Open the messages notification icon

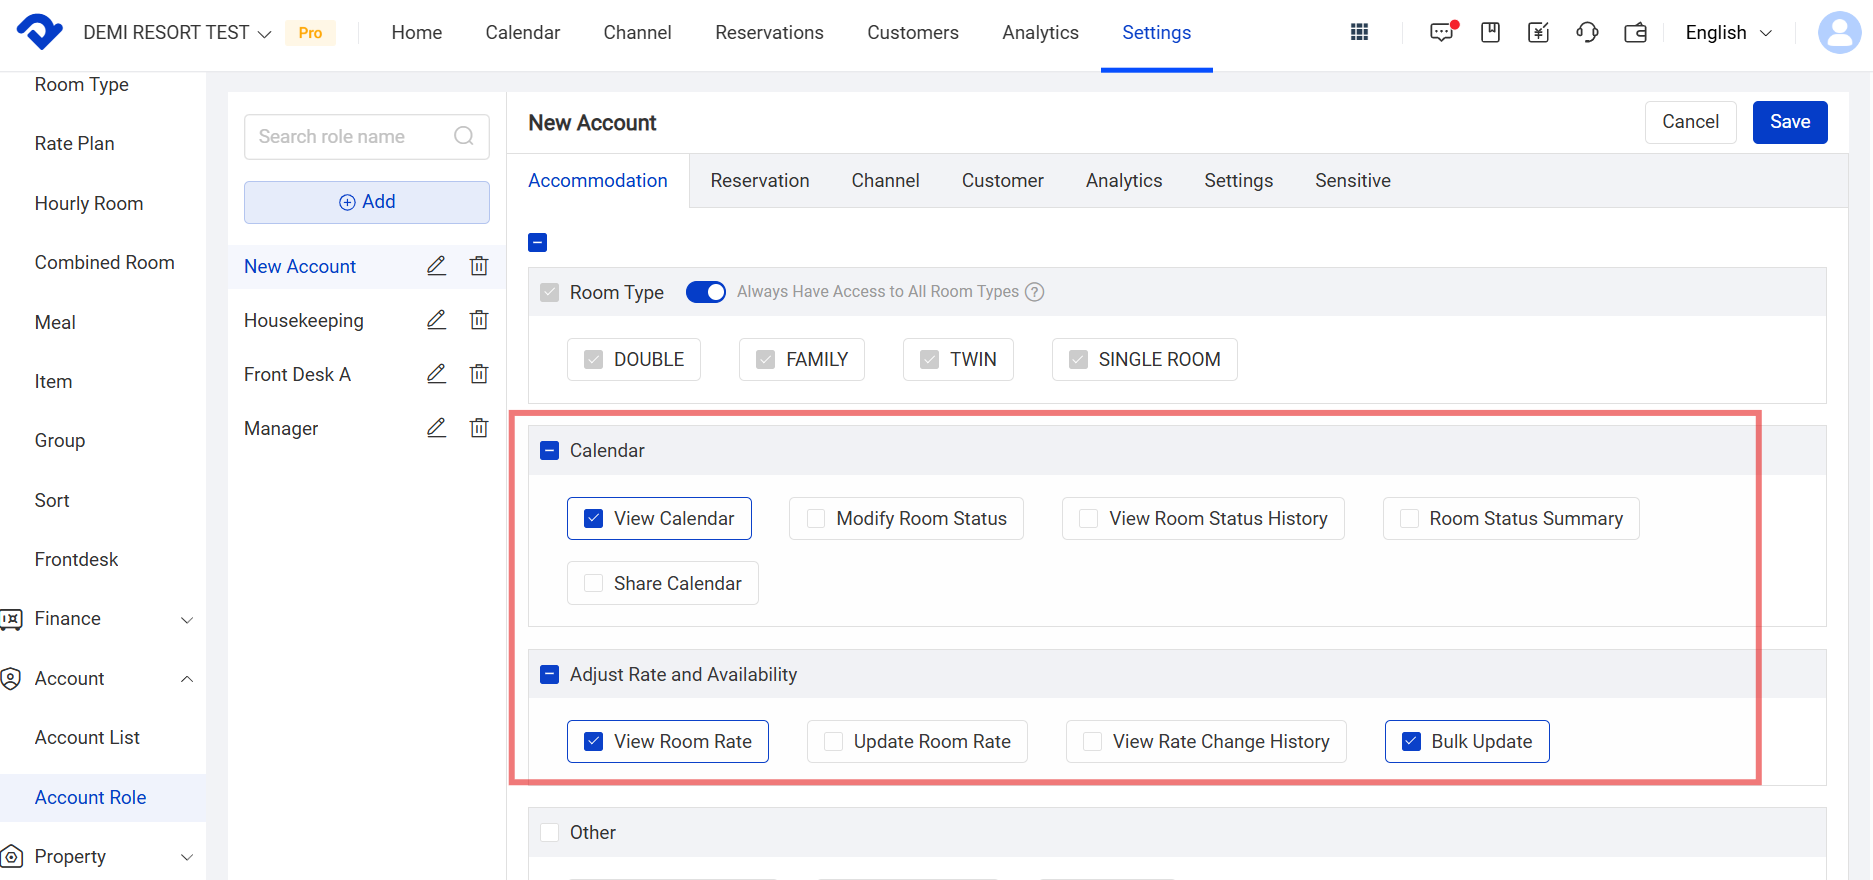coord(1441,32)
